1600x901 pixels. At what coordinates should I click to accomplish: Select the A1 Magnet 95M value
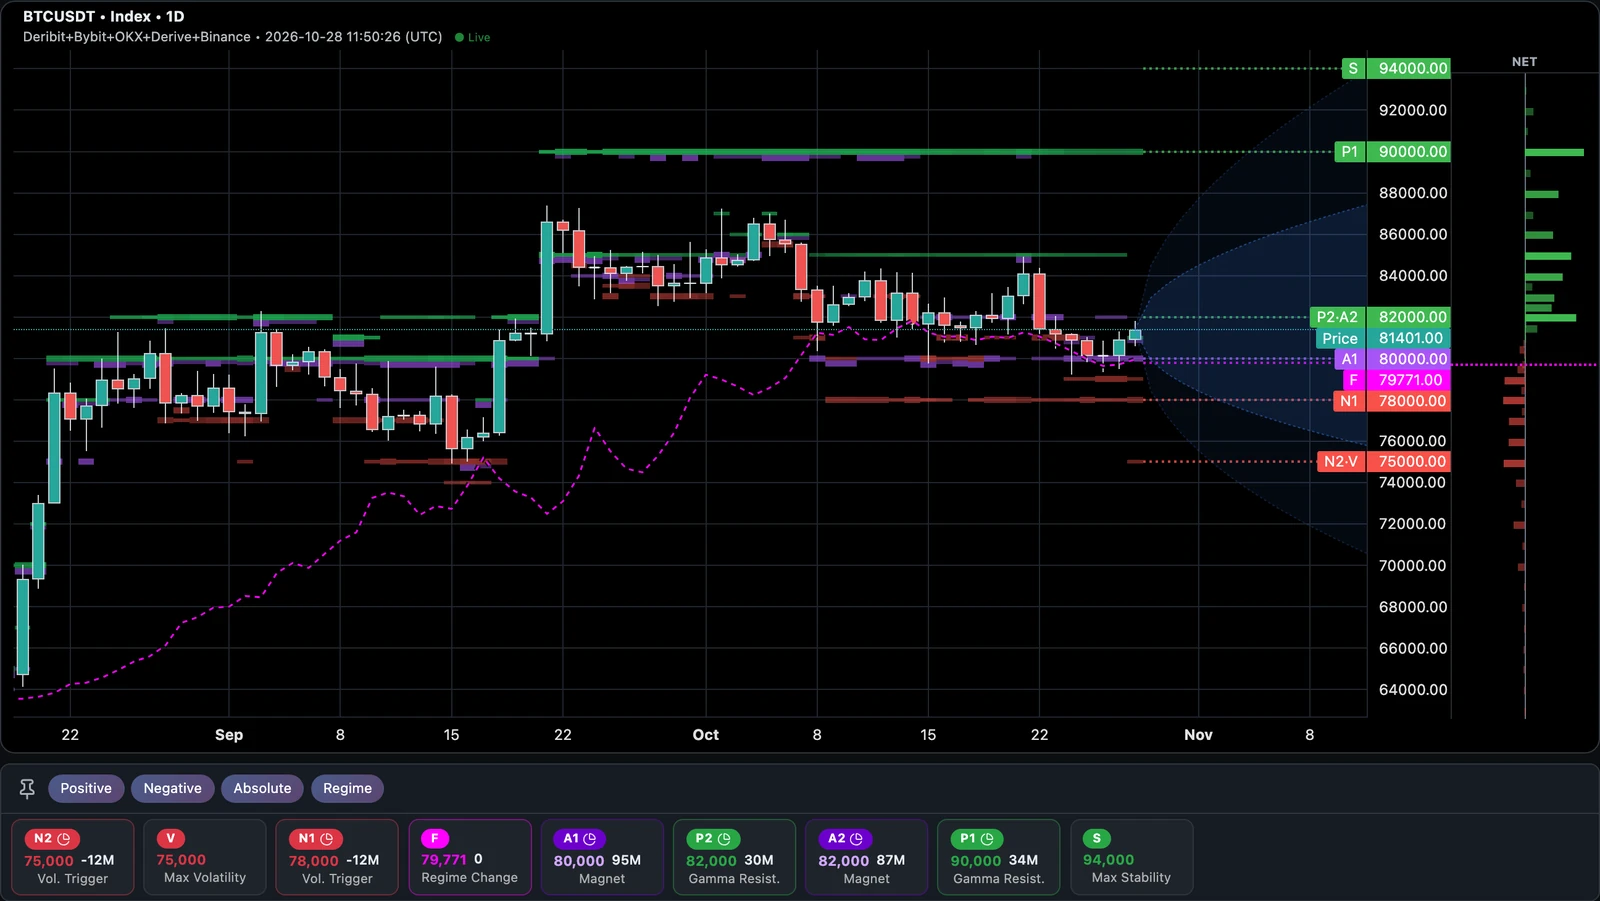pyautogui.click(x=626, y=860)
